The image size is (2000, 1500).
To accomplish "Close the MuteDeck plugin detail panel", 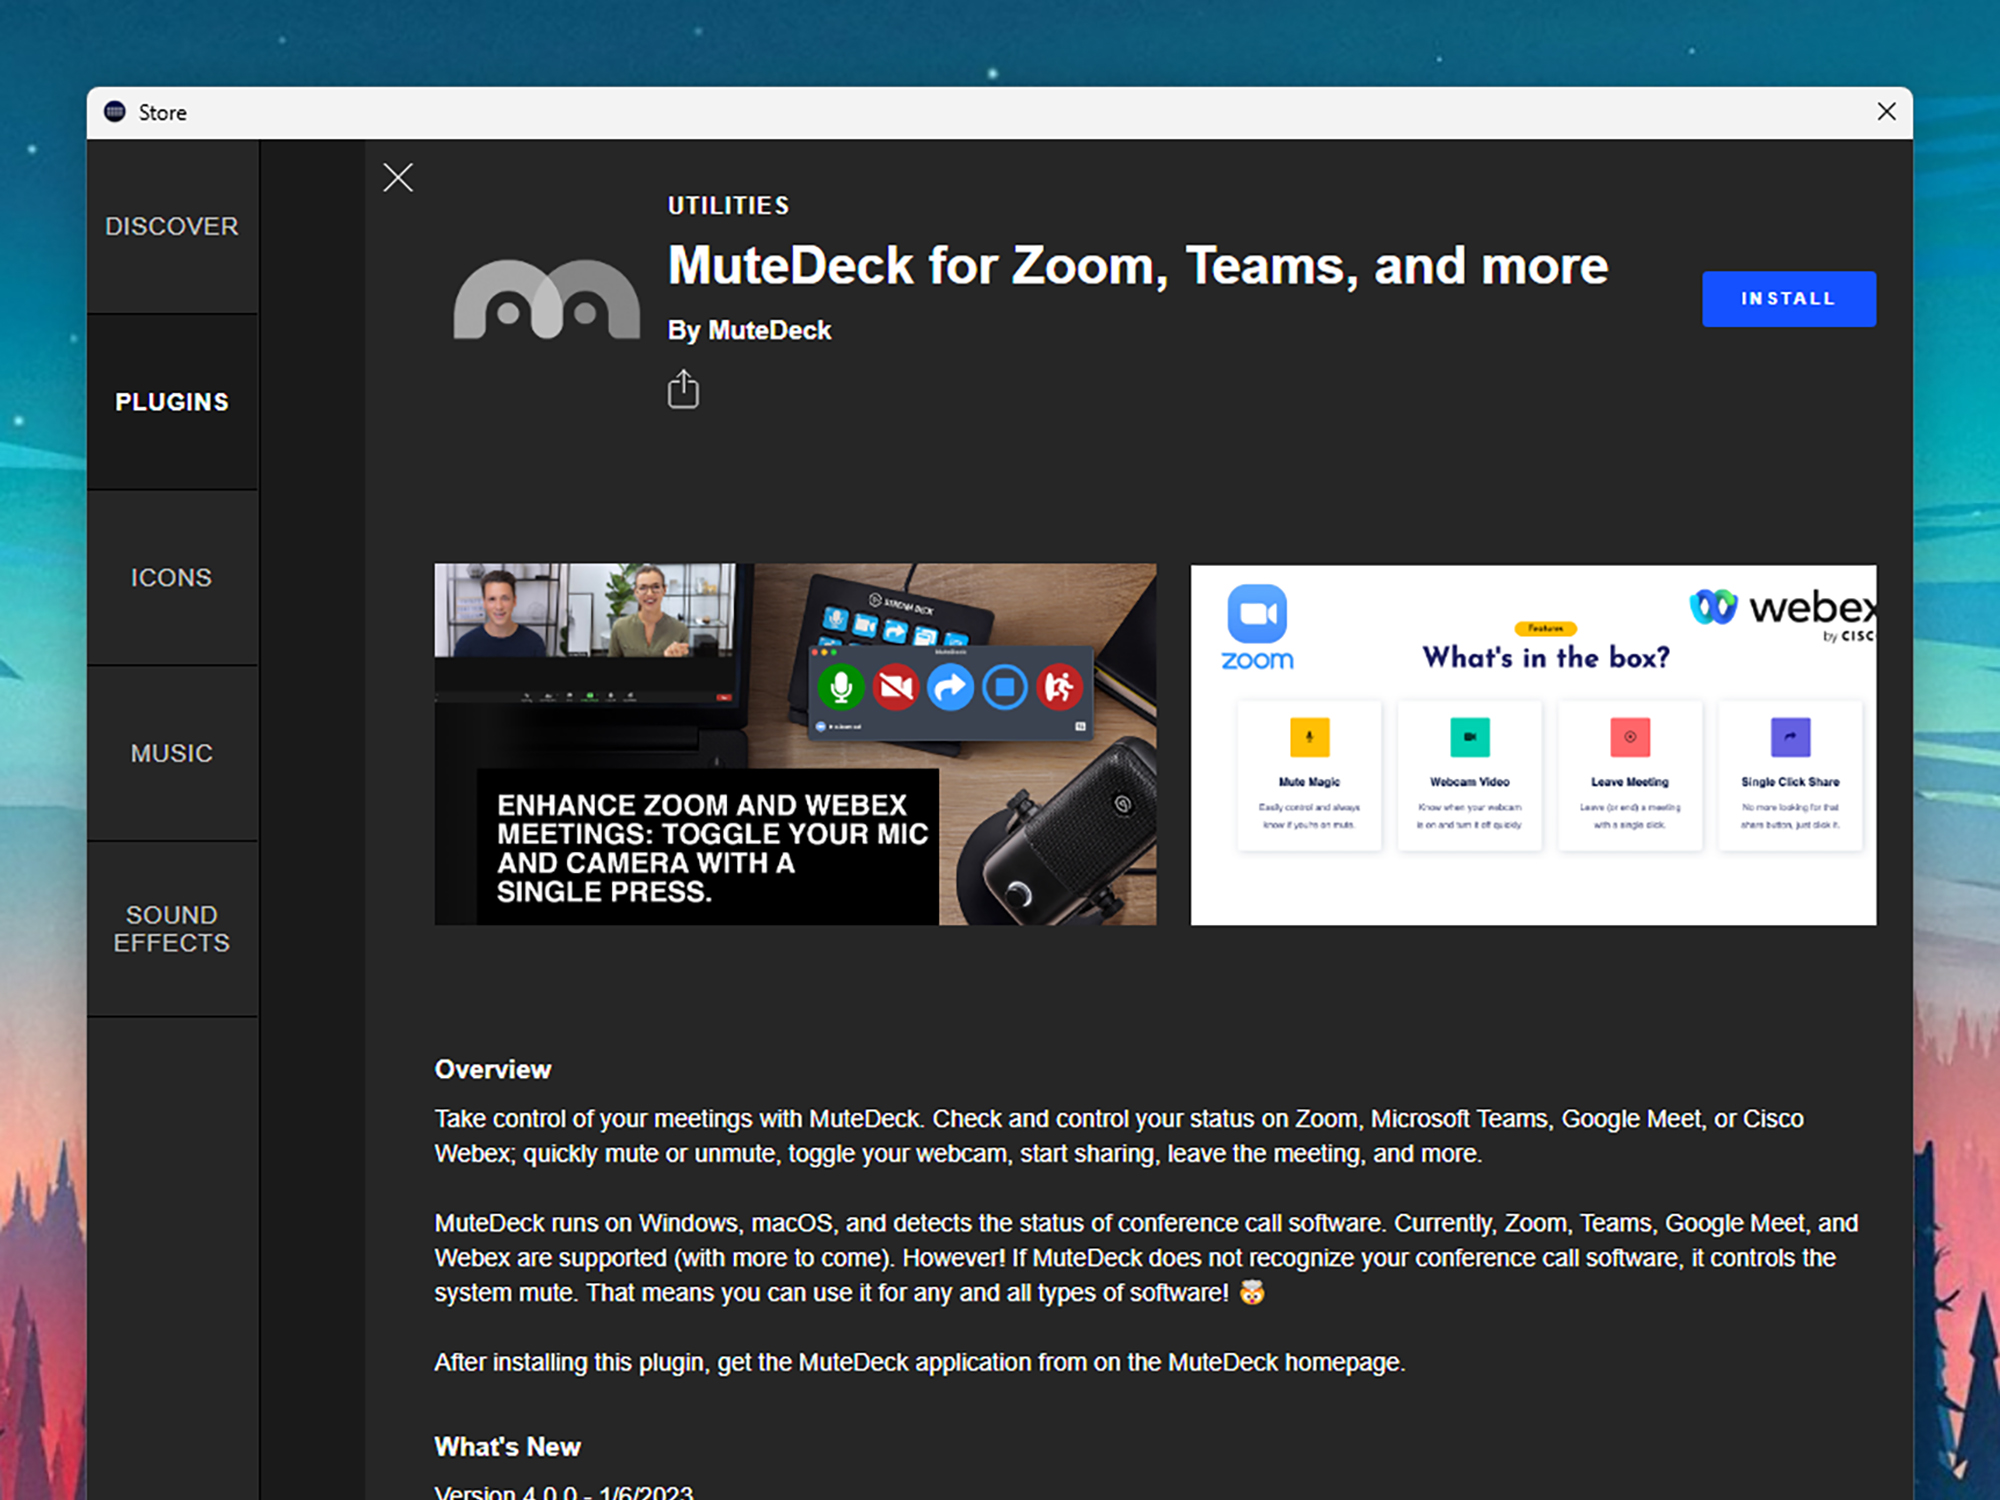I will [x=398, y=176].
